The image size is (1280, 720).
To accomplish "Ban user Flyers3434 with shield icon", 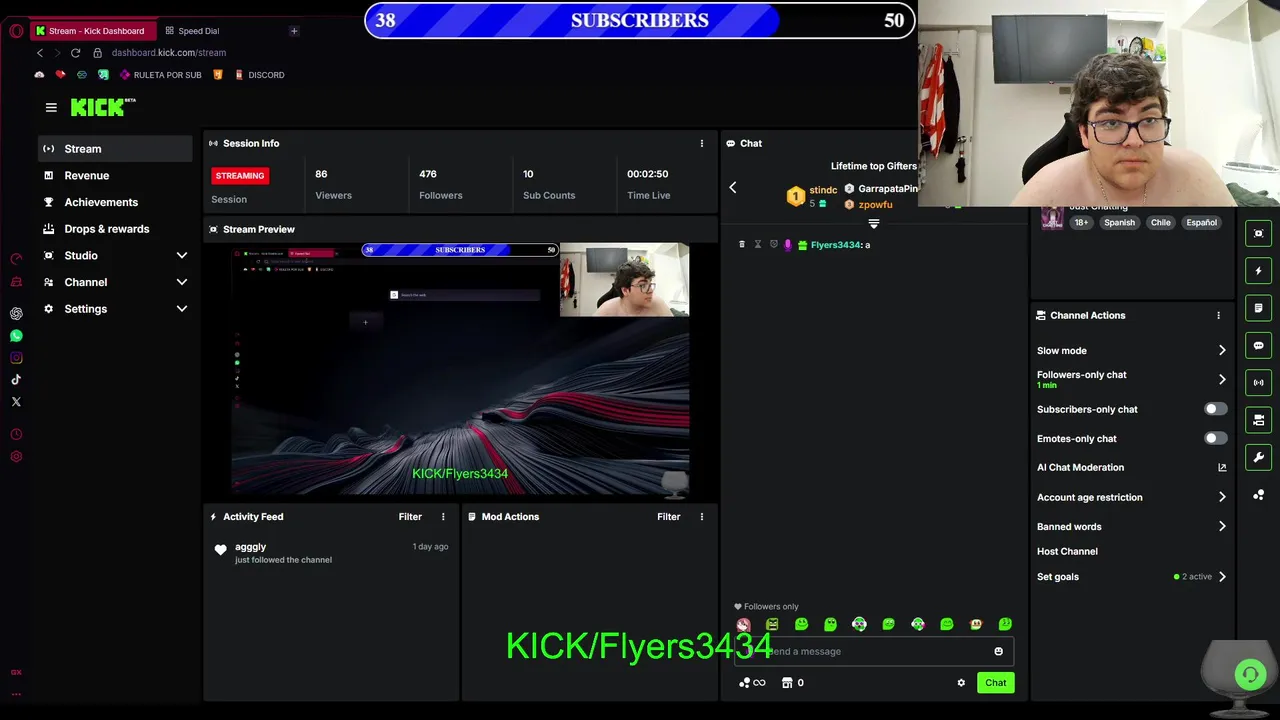I will pyautogui.click(x=773, y=245).
